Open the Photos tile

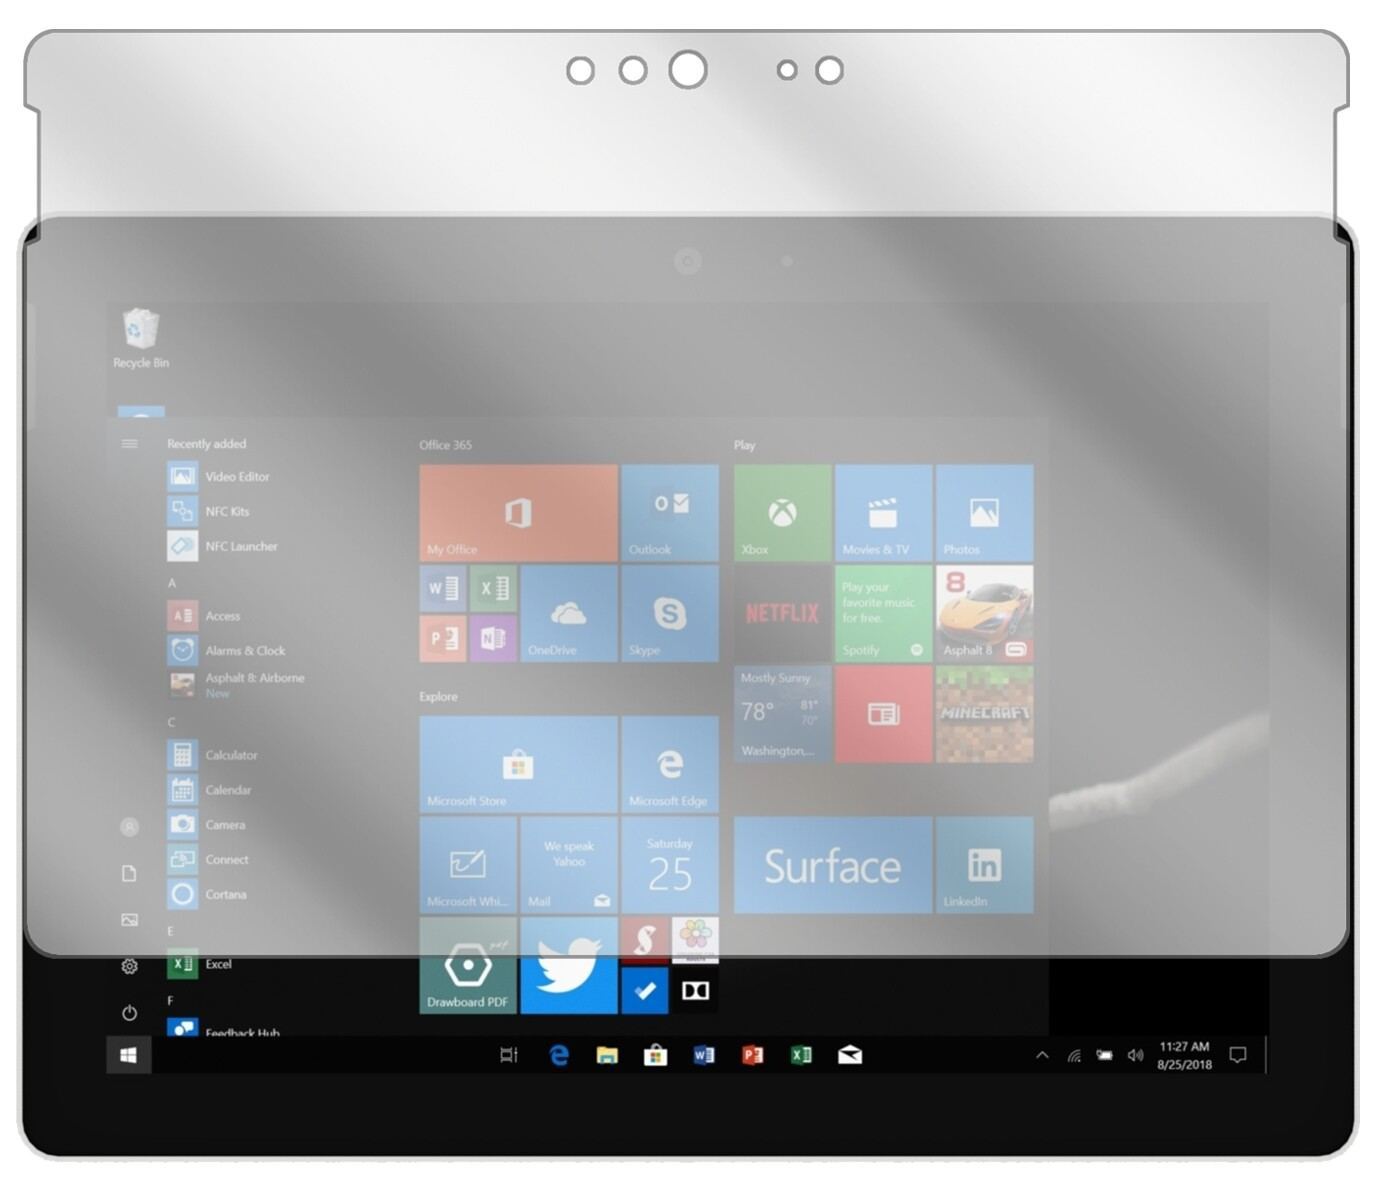985,512
